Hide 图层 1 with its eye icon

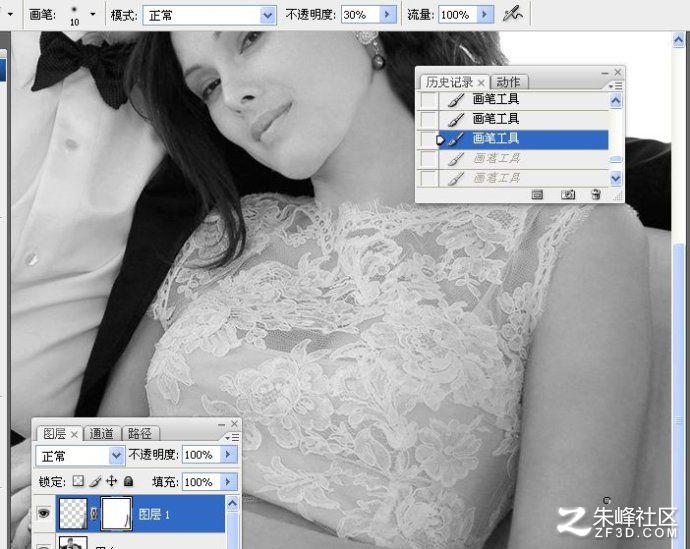(x=43, y=513)
